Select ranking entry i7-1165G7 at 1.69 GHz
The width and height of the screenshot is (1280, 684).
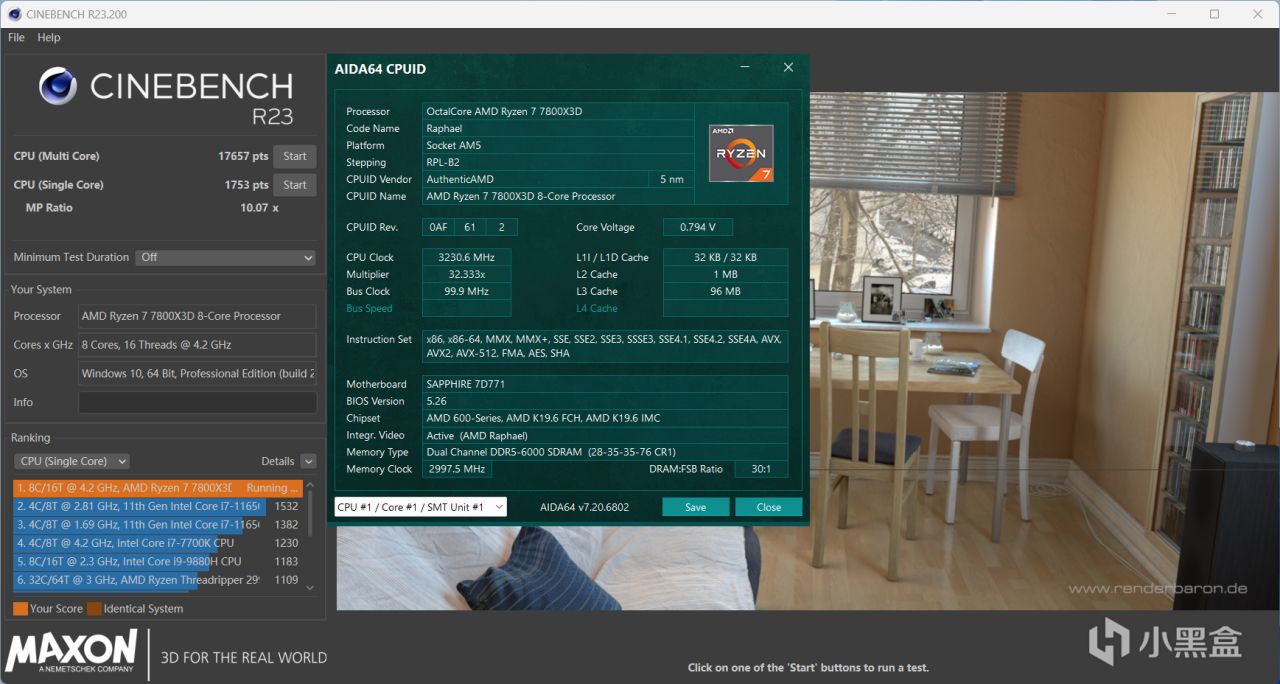pyautogui.click(x=158, y=524)
